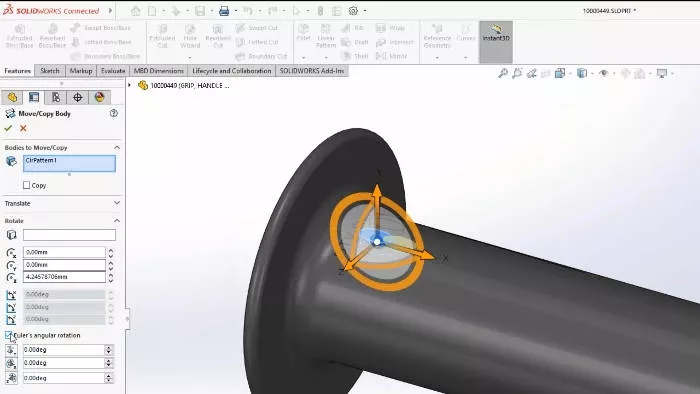
Task: Click the Undo icon in the top toolbar
Action: pyautogui.click(x=248, y=11)
